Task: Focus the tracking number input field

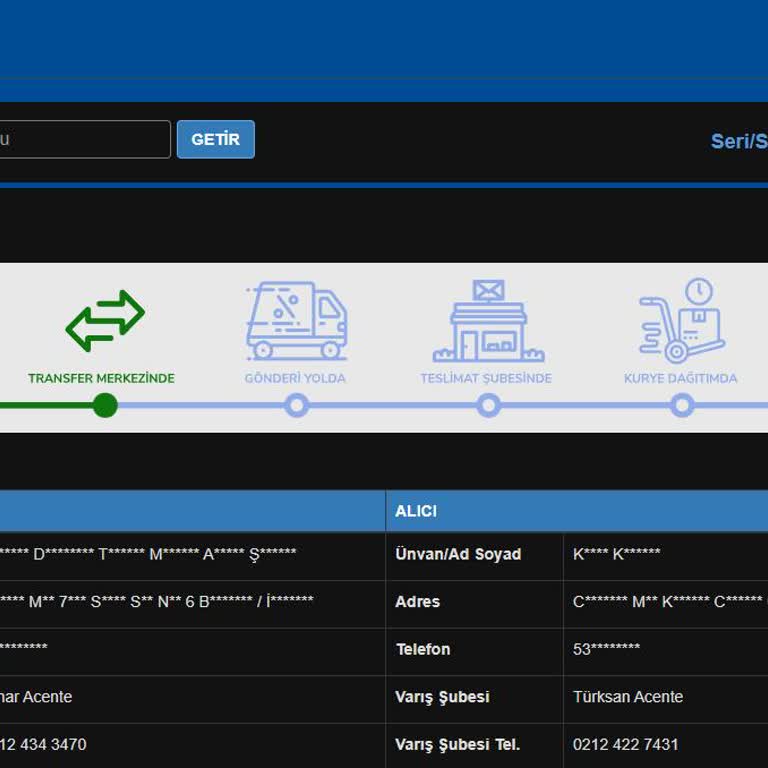Action: point(84,139)
